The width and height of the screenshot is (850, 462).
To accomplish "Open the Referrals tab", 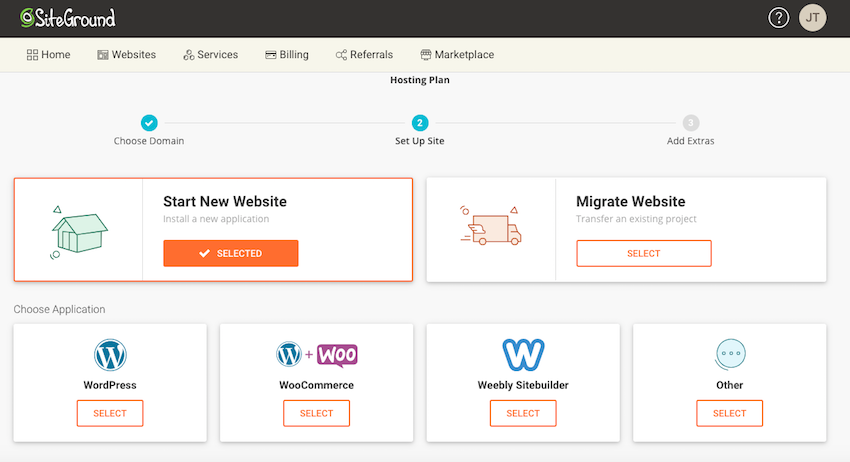I will [364, 54].
